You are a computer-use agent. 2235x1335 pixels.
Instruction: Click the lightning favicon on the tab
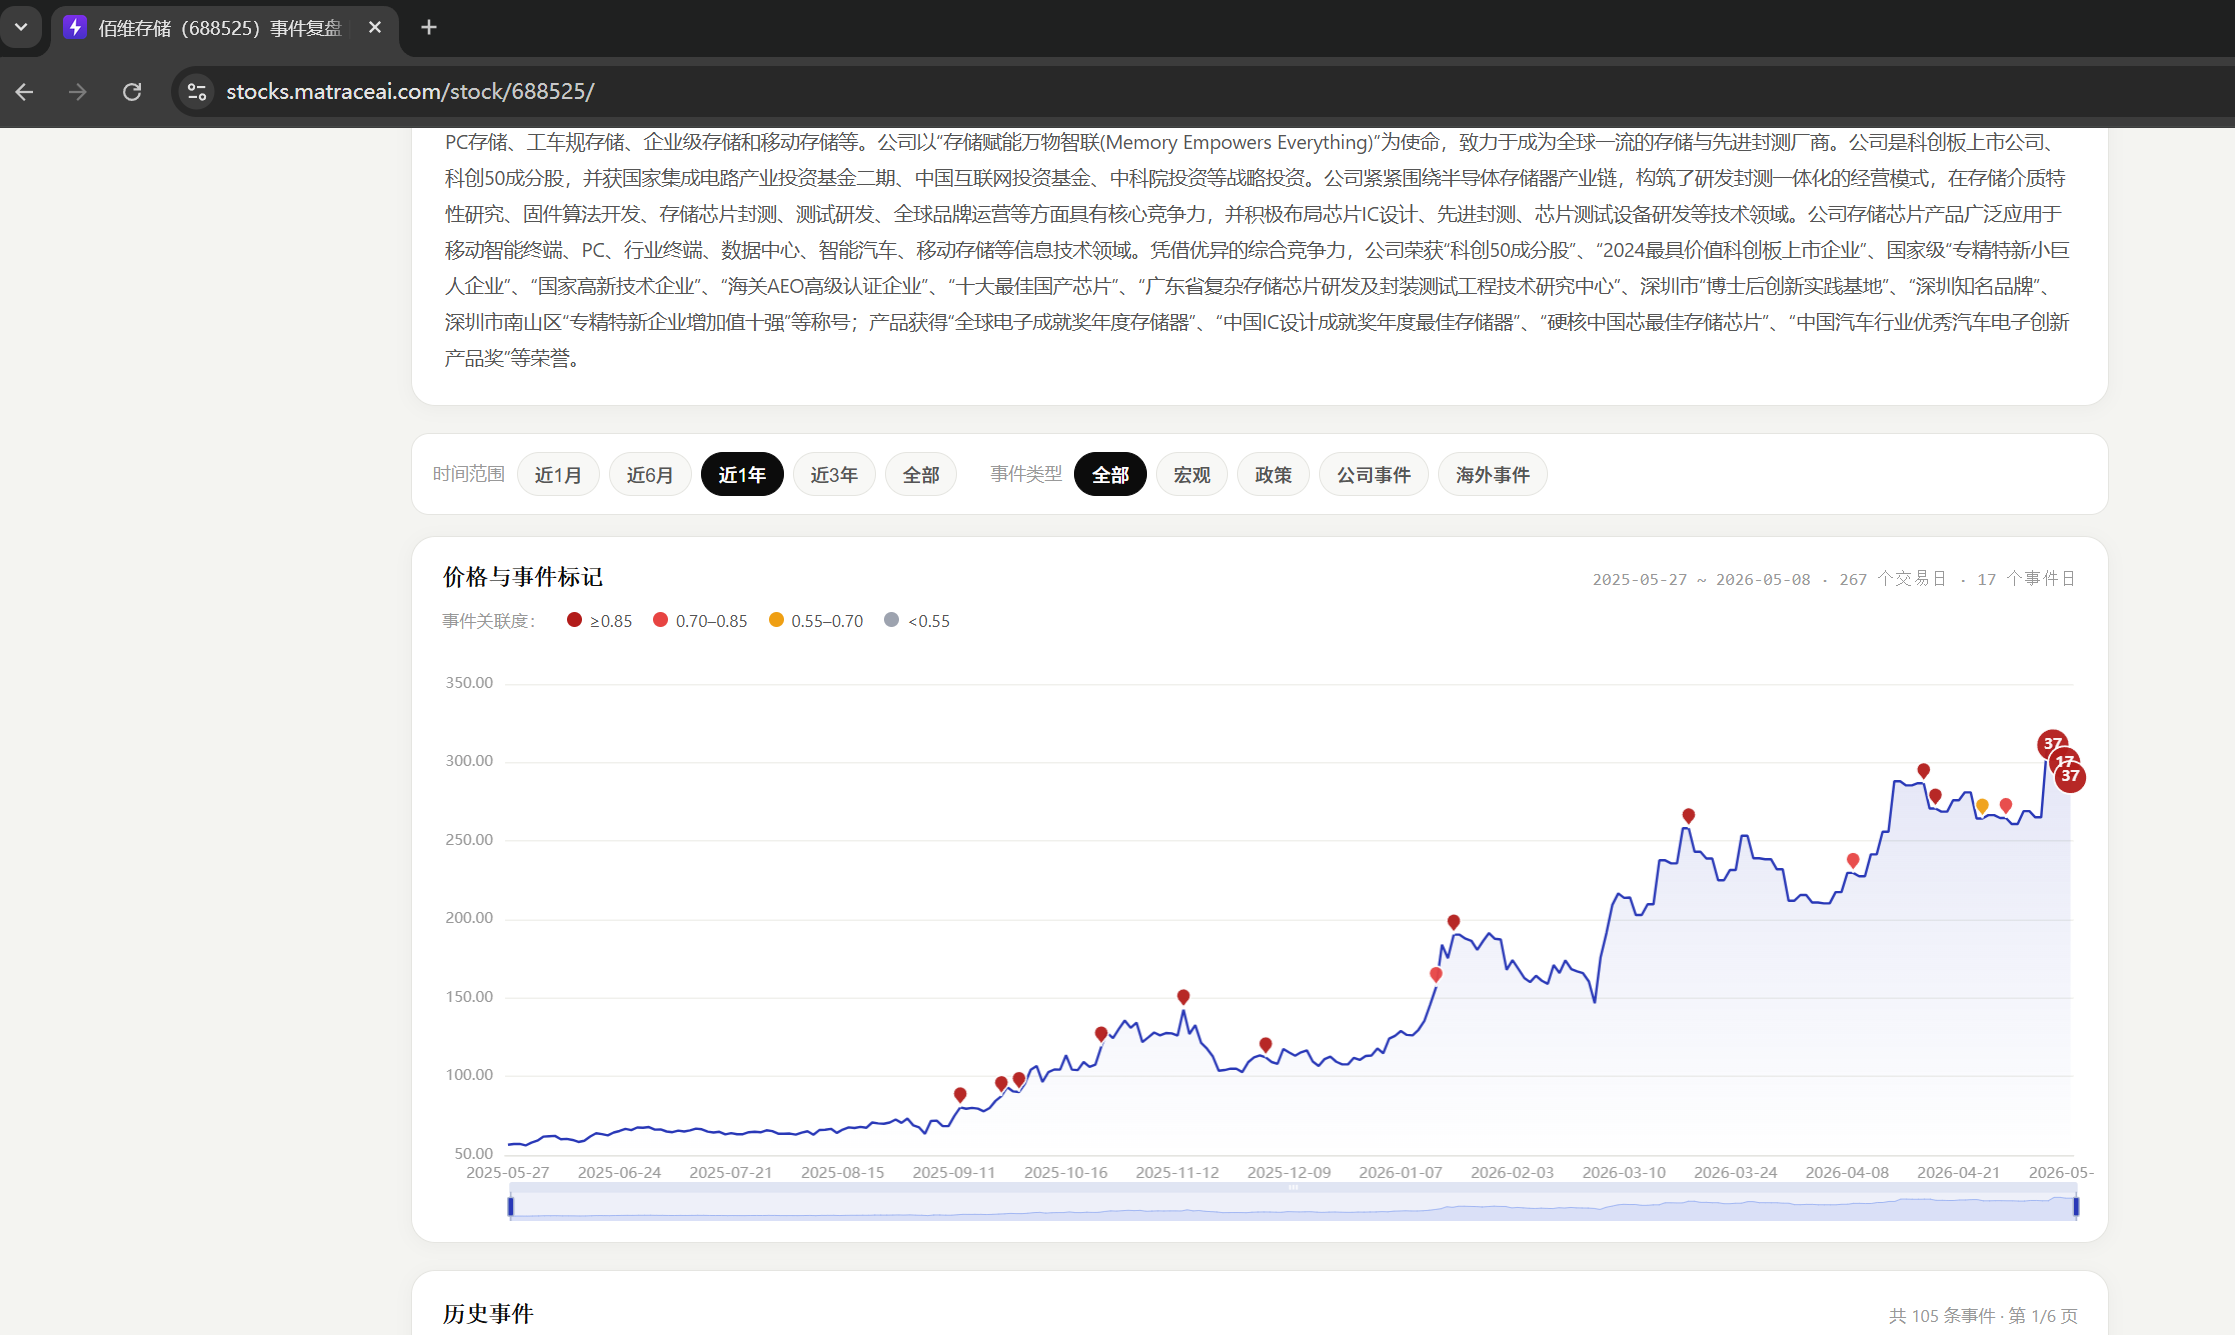pos(75,27)
